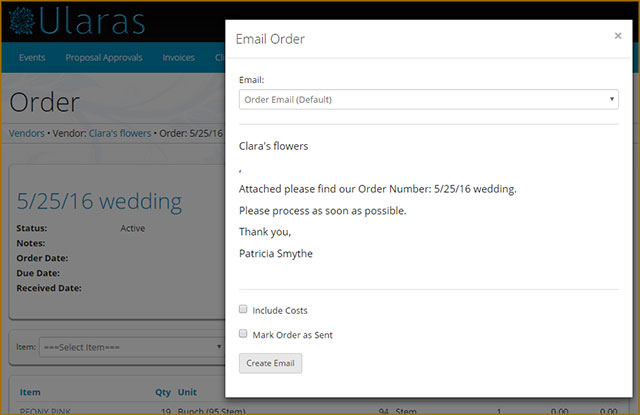This screenshot has height=415, width=640.
Task: Click the Notes label
Action: (31, 243)
